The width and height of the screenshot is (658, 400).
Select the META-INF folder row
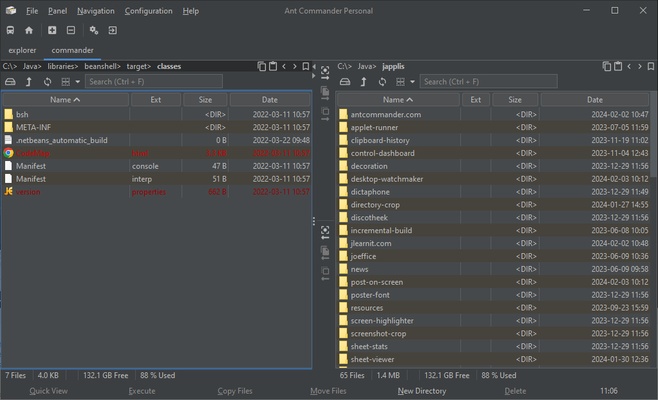click(157, 127)
